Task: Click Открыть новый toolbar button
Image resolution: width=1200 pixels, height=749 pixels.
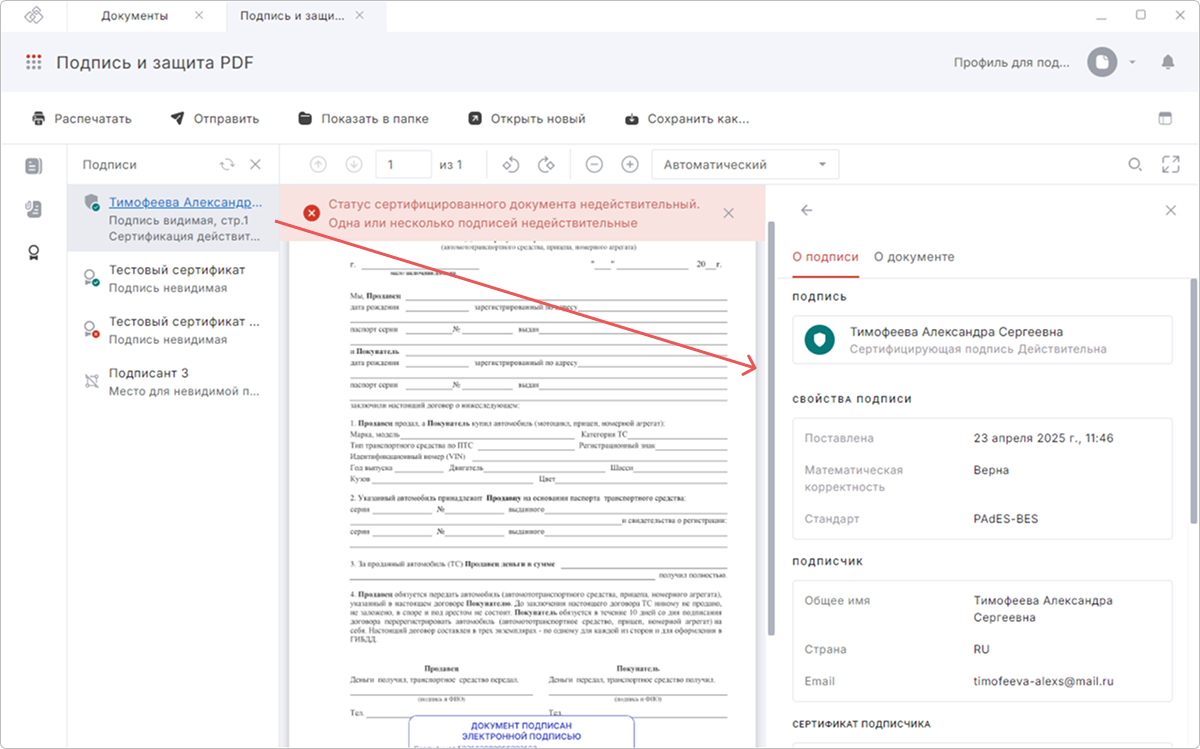Action: [x=526, y=118]
